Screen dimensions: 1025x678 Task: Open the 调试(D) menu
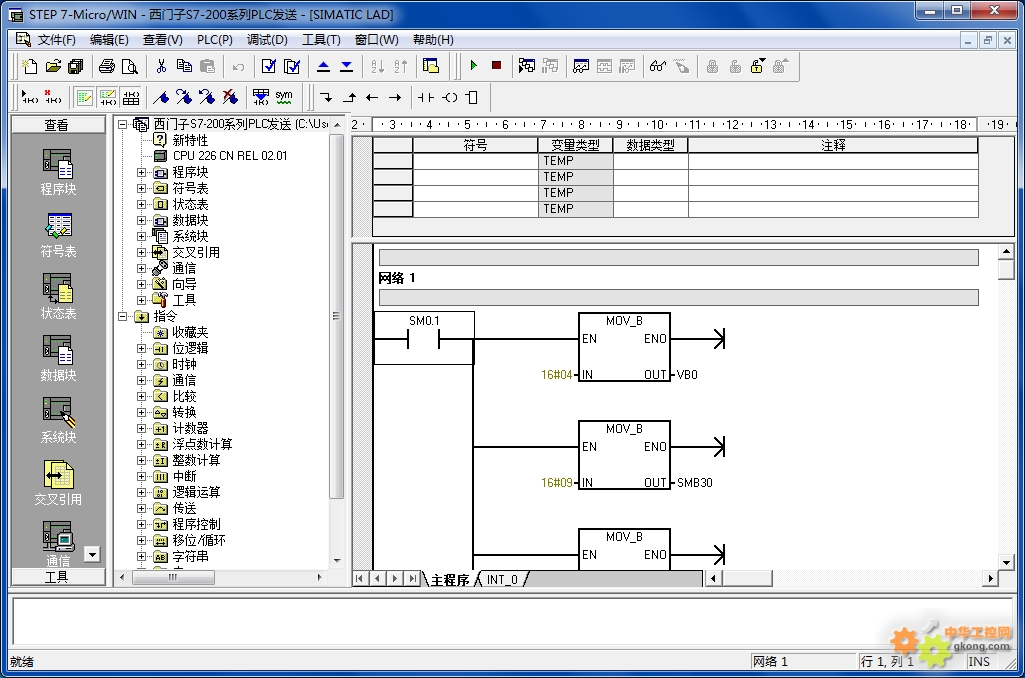pos(267,40)
